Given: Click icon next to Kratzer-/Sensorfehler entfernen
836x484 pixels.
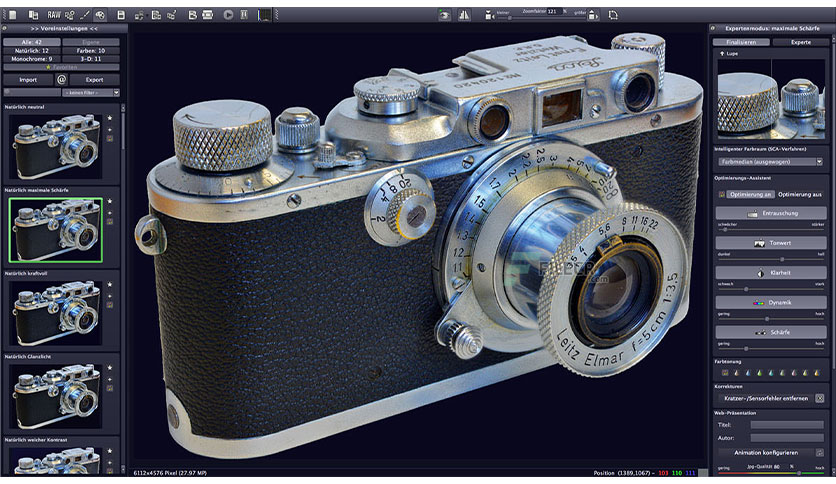Looking at the screenshot, I should [x=819, y=398].
